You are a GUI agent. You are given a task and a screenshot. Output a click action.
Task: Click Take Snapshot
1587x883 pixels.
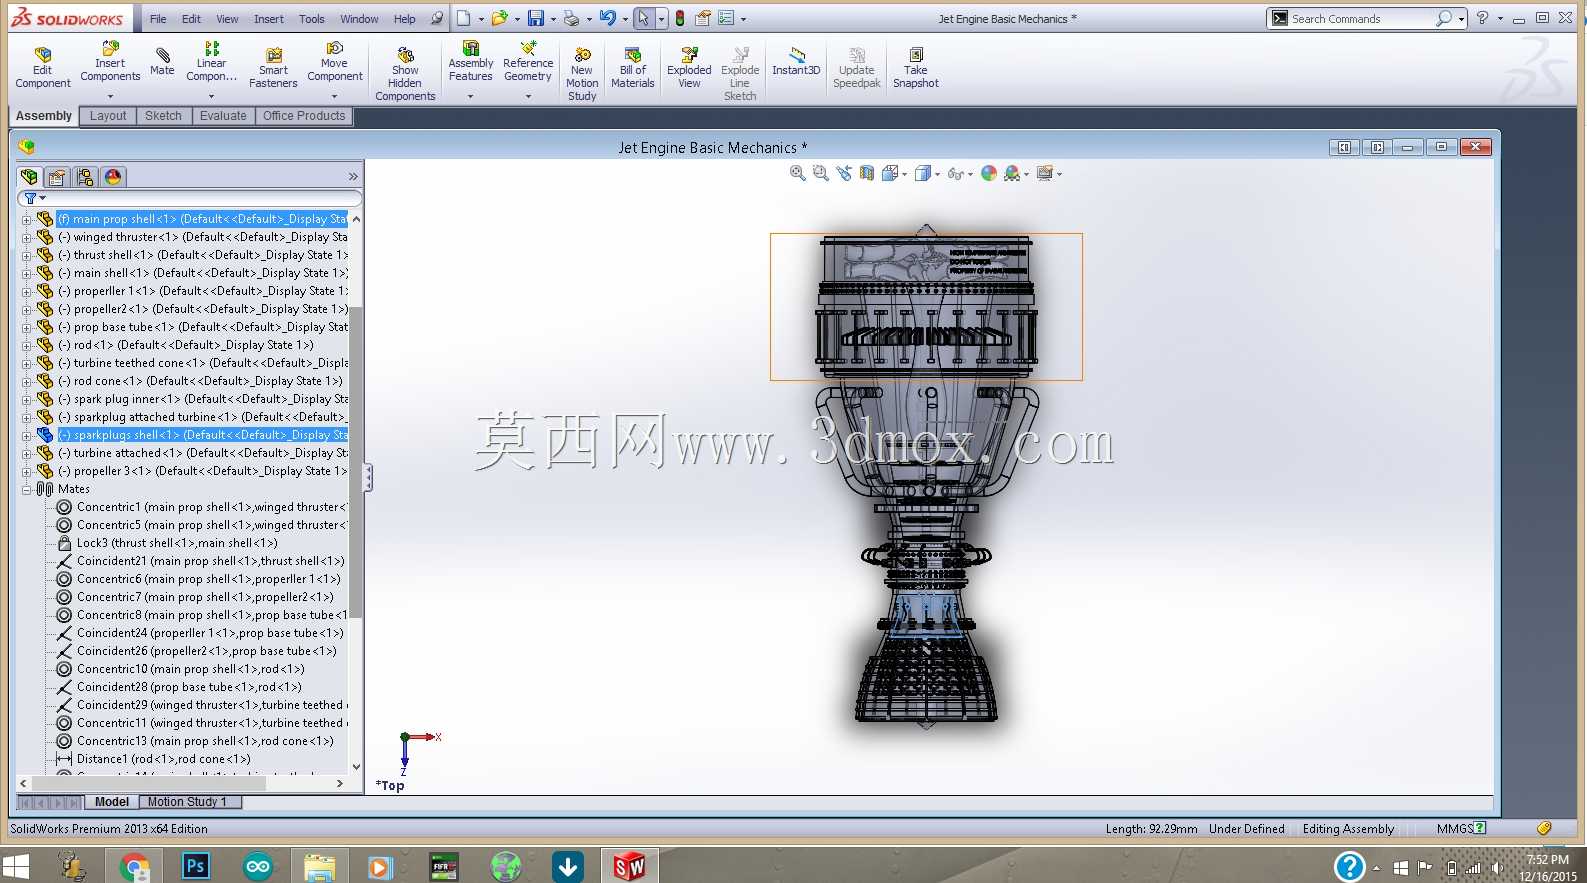pyautogui.click(x=916, y=68)
